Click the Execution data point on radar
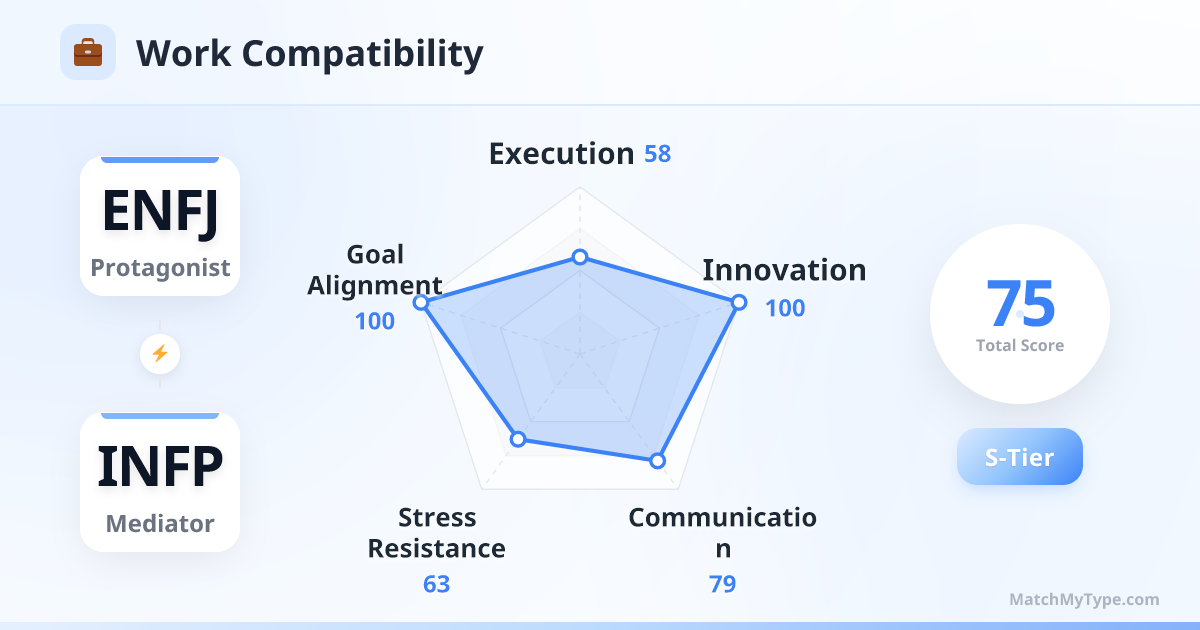1200x630 pixels. point(579,257)
